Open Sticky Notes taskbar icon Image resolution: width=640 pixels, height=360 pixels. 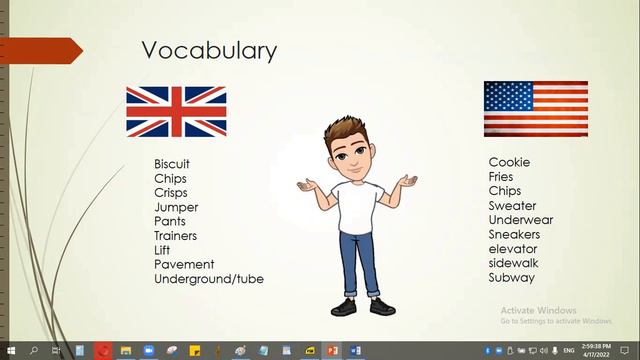pos(195,351)
